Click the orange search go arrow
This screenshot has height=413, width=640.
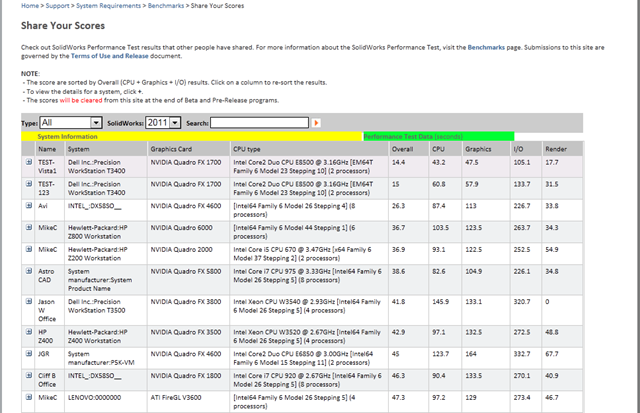[x=316, y=123]
